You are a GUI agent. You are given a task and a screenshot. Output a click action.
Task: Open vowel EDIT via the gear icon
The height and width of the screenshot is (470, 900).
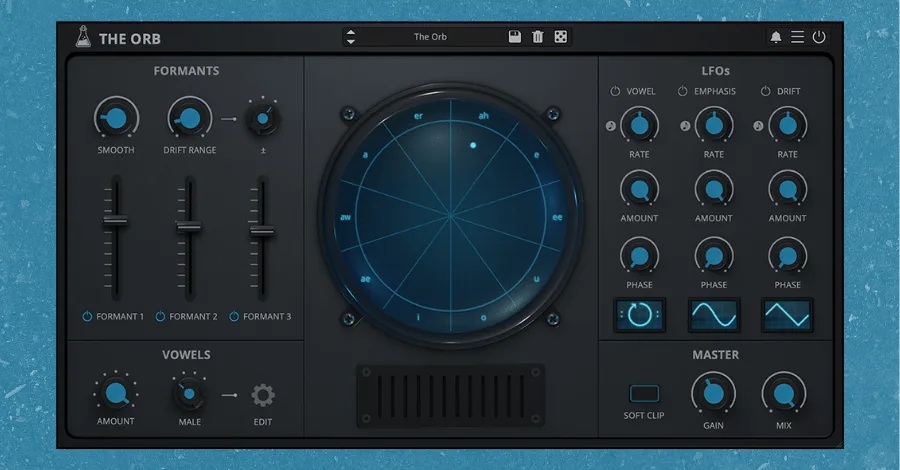[x=263, y=395]
